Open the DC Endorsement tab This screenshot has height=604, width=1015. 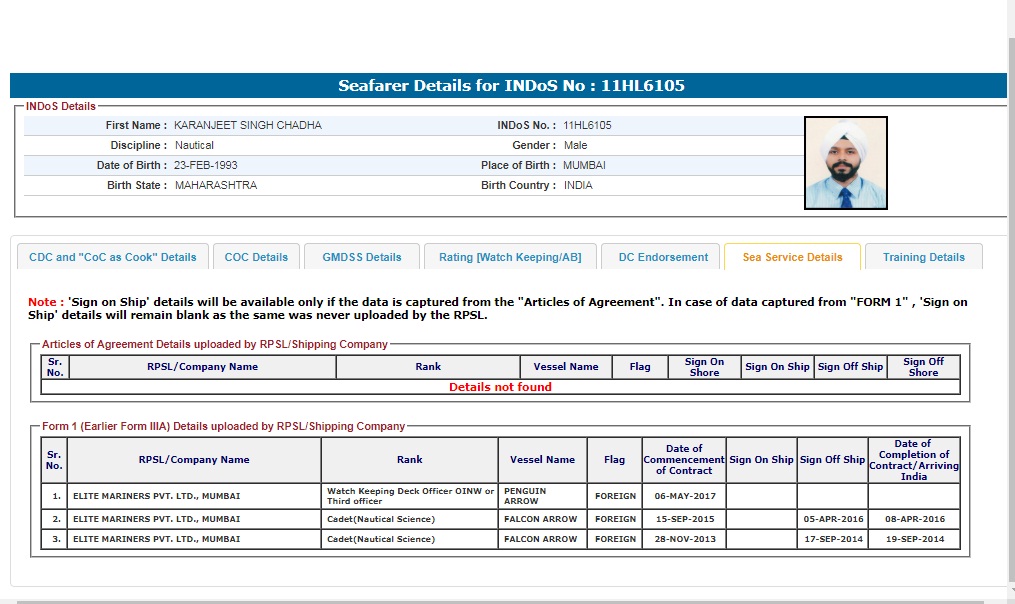coord(663,257)
